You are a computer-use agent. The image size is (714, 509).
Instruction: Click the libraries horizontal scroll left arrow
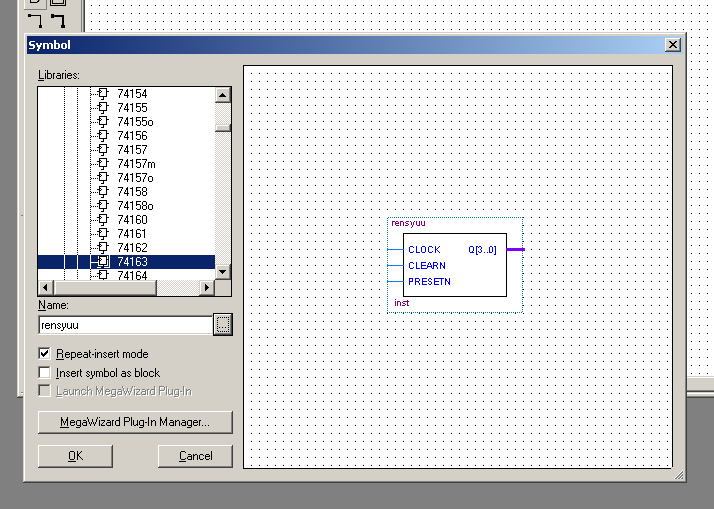46,288
